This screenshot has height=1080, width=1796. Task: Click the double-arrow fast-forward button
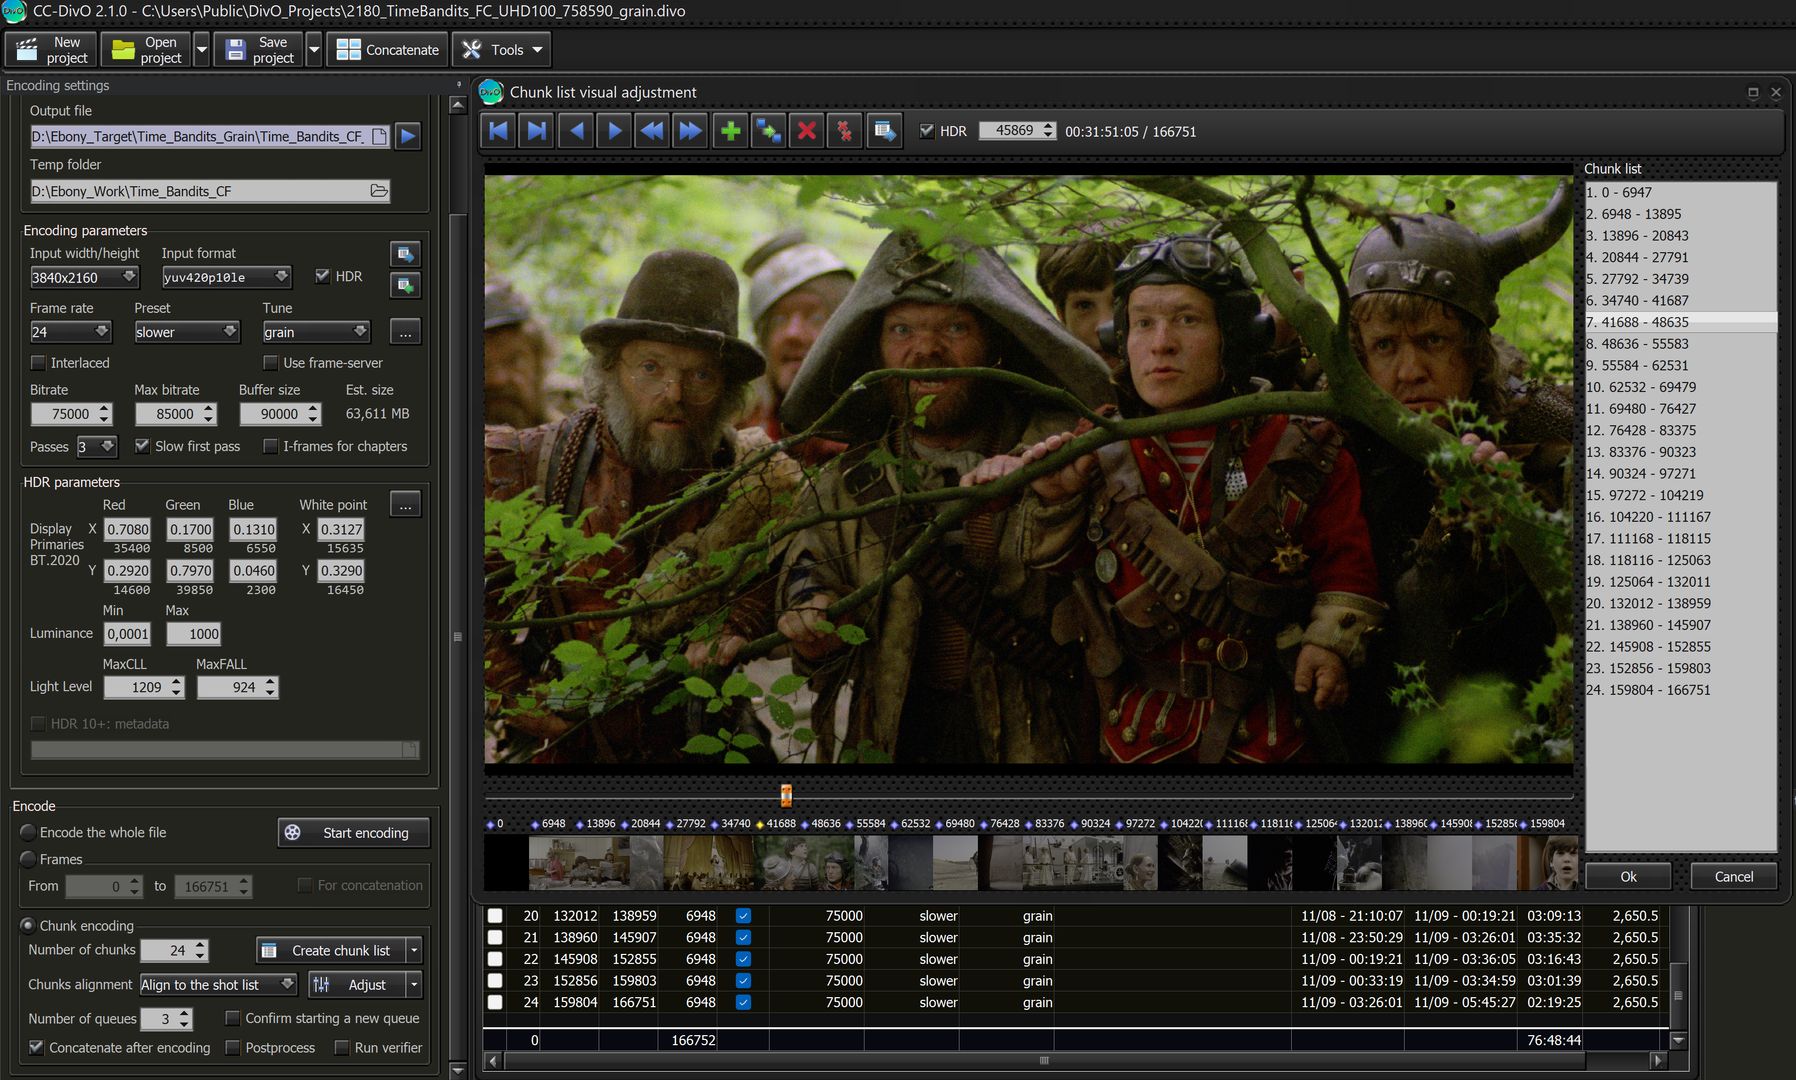[691, 131]
